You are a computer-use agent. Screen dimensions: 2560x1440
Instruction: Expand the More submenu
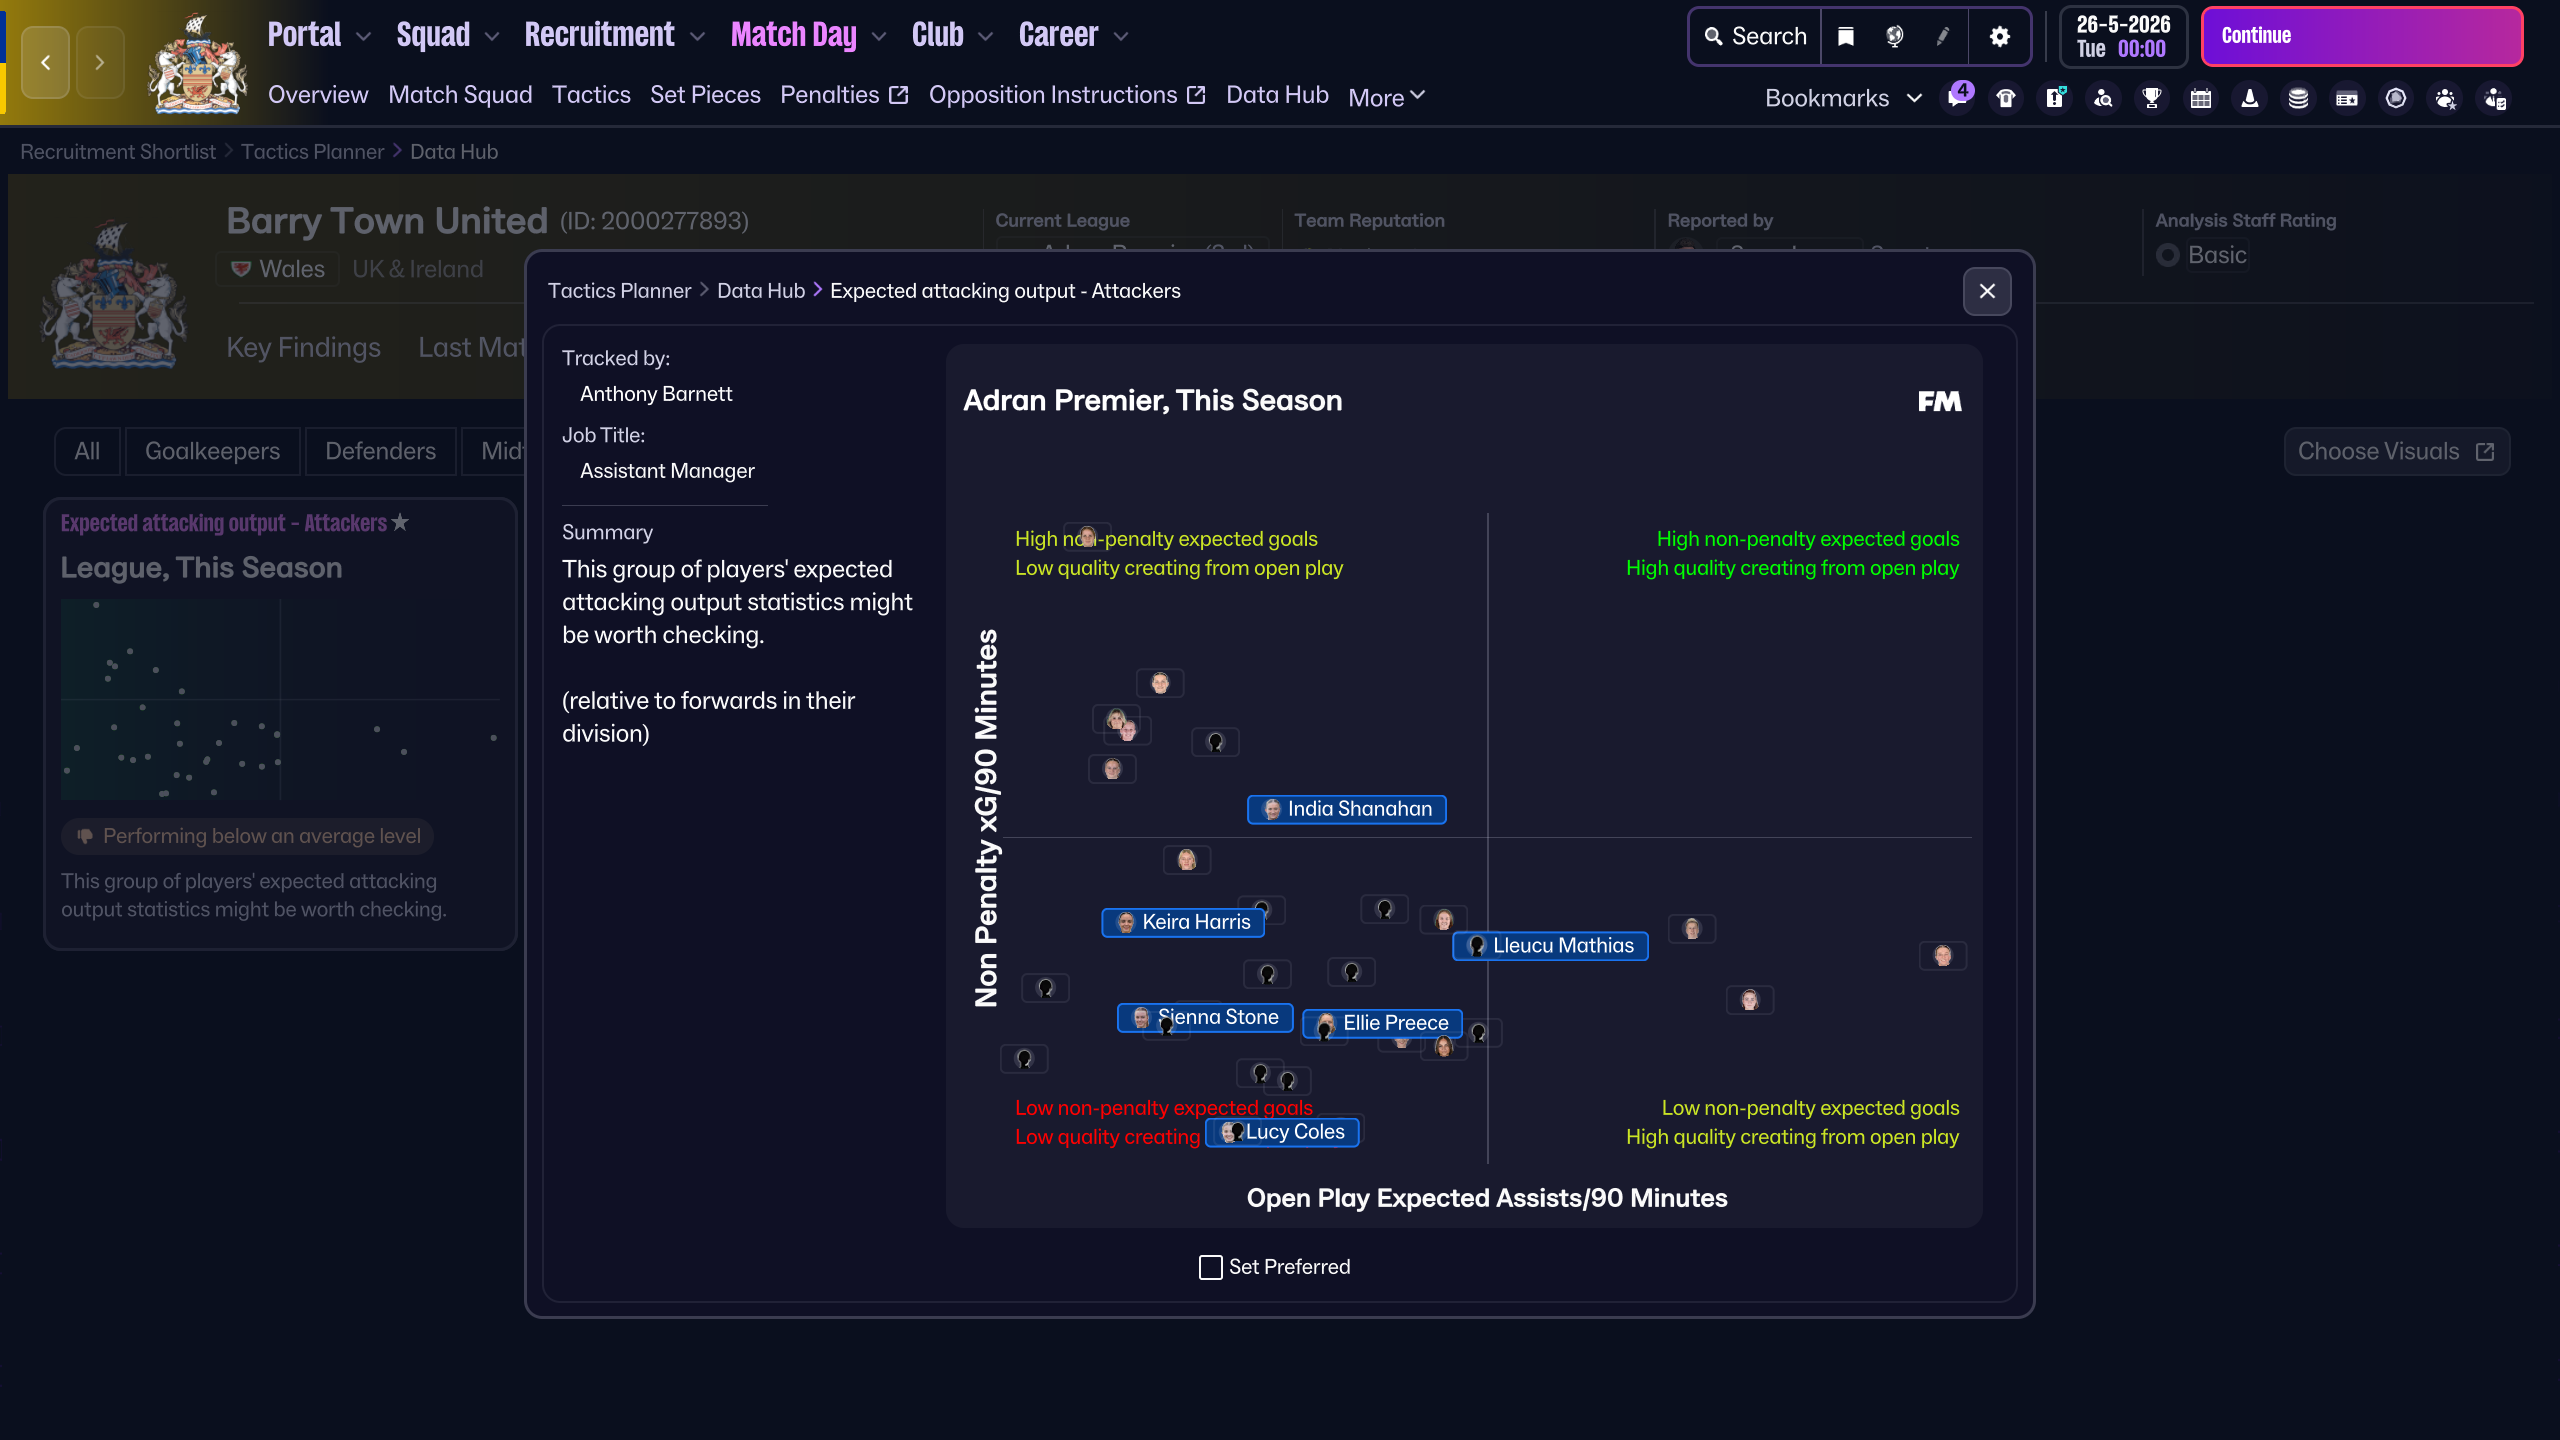click(x=1385, y=96)
